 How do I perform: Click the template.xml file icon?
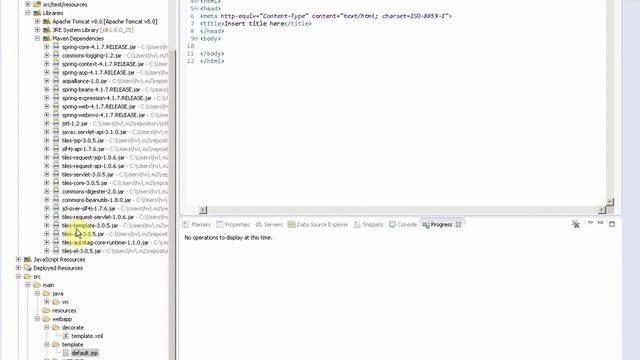click(x=66, y=336)
